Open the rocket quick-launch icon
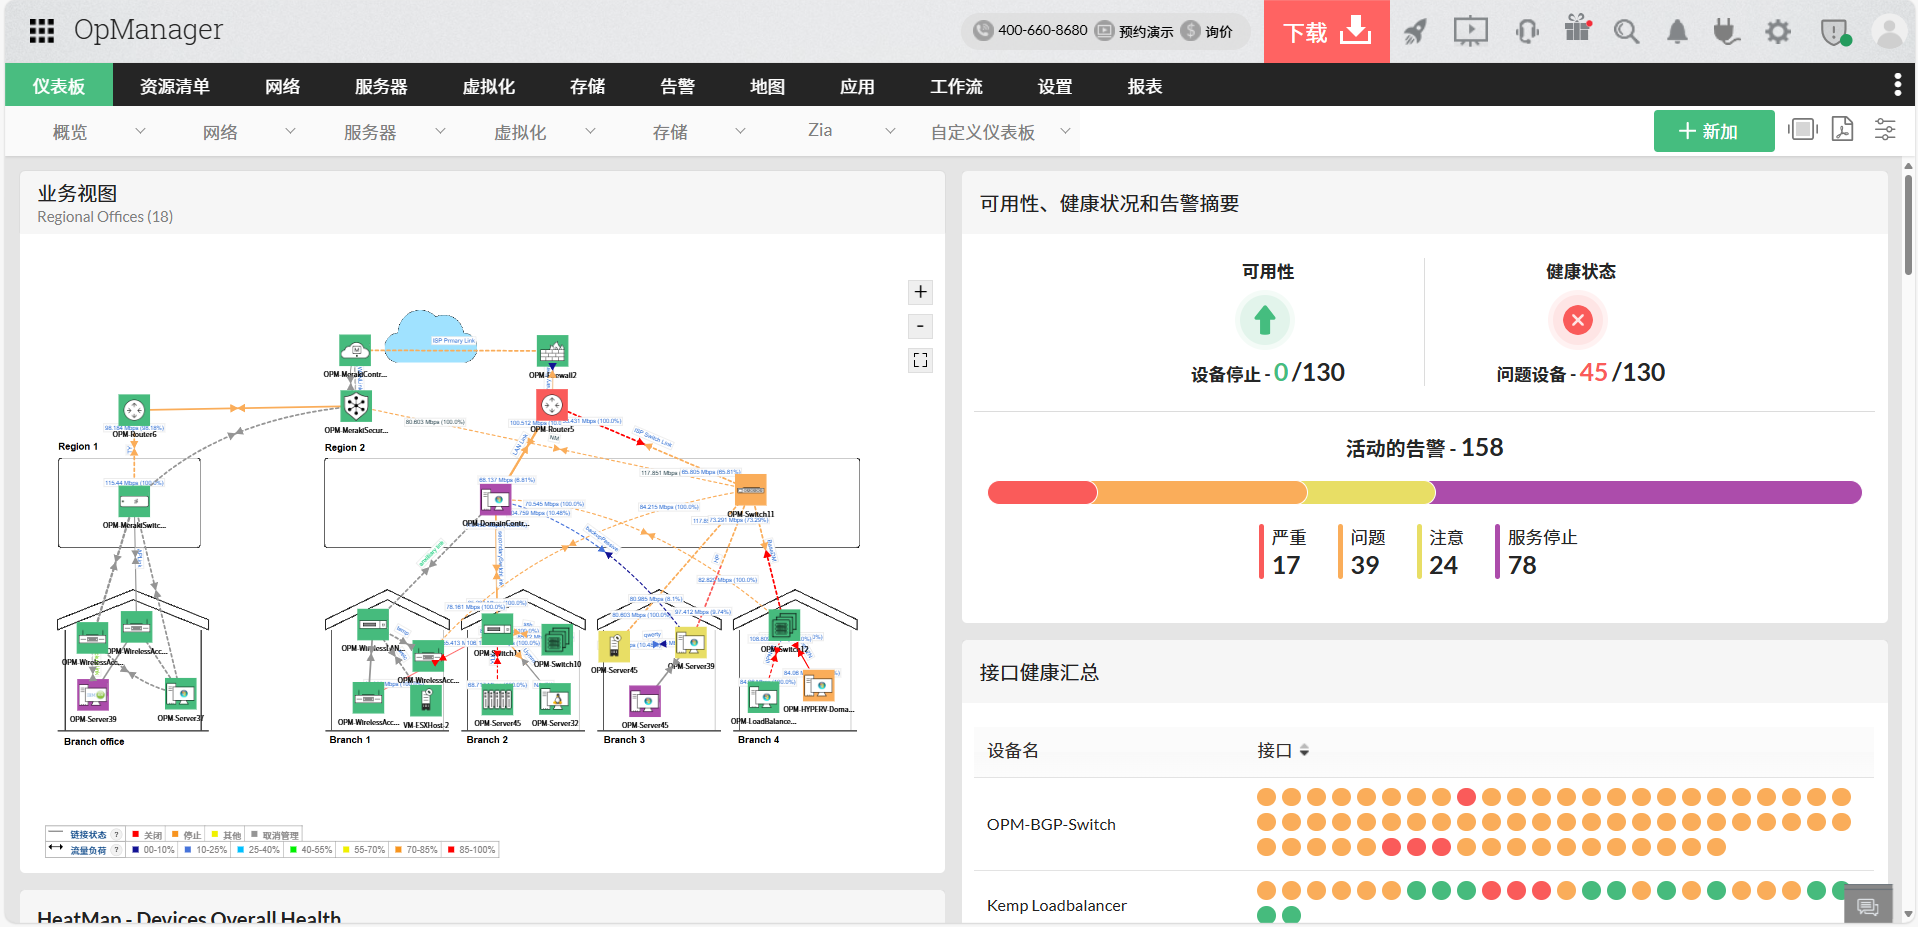The width and height of the screenshot is (1918, 927). [x=1415, y=31]
